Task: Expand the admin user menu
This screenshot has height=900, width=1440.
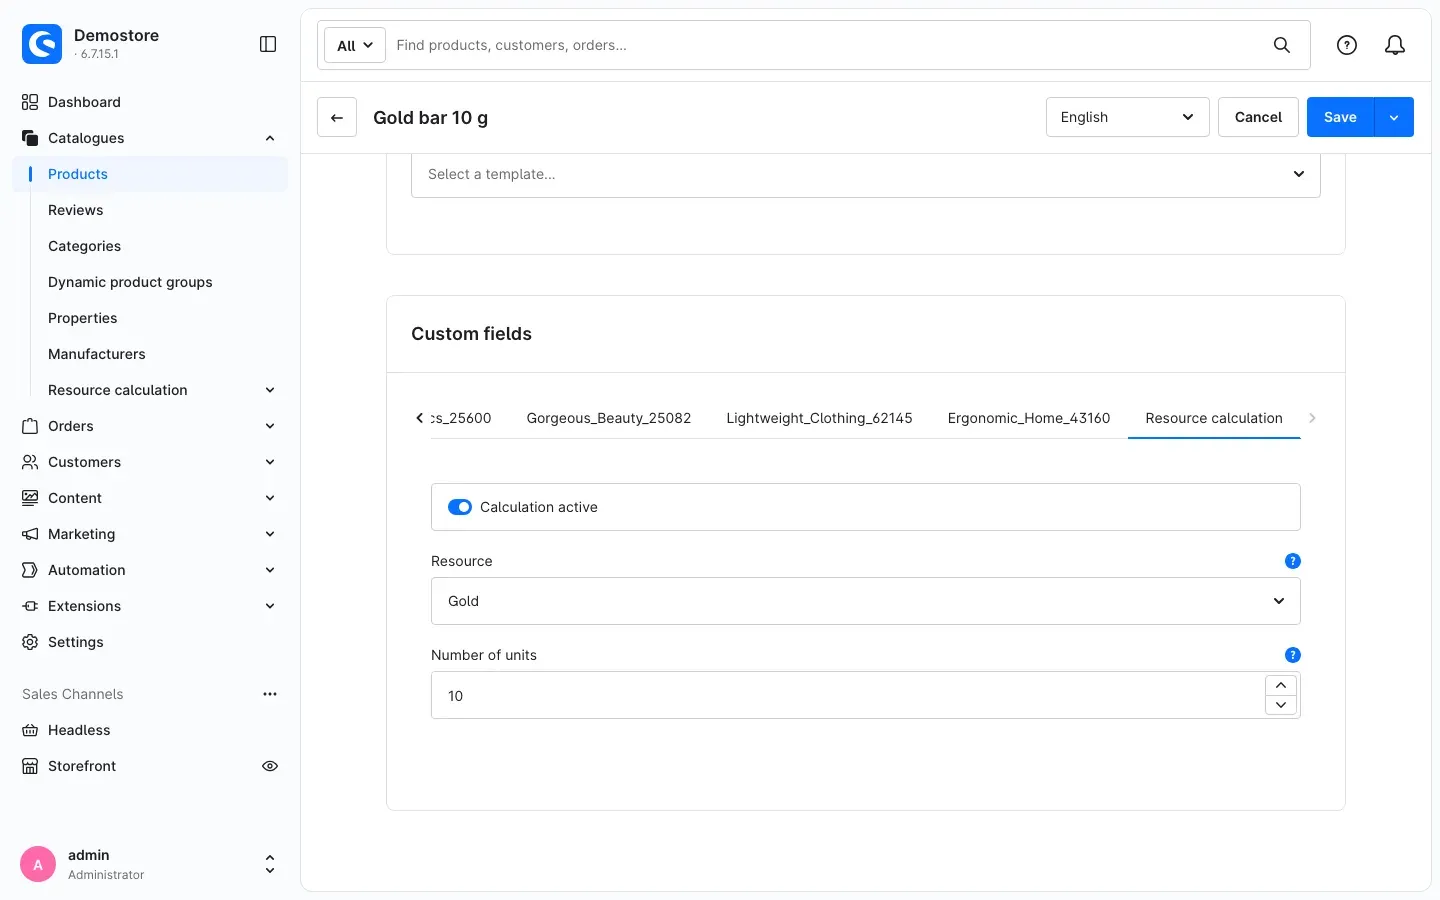Action: [270, 864]
